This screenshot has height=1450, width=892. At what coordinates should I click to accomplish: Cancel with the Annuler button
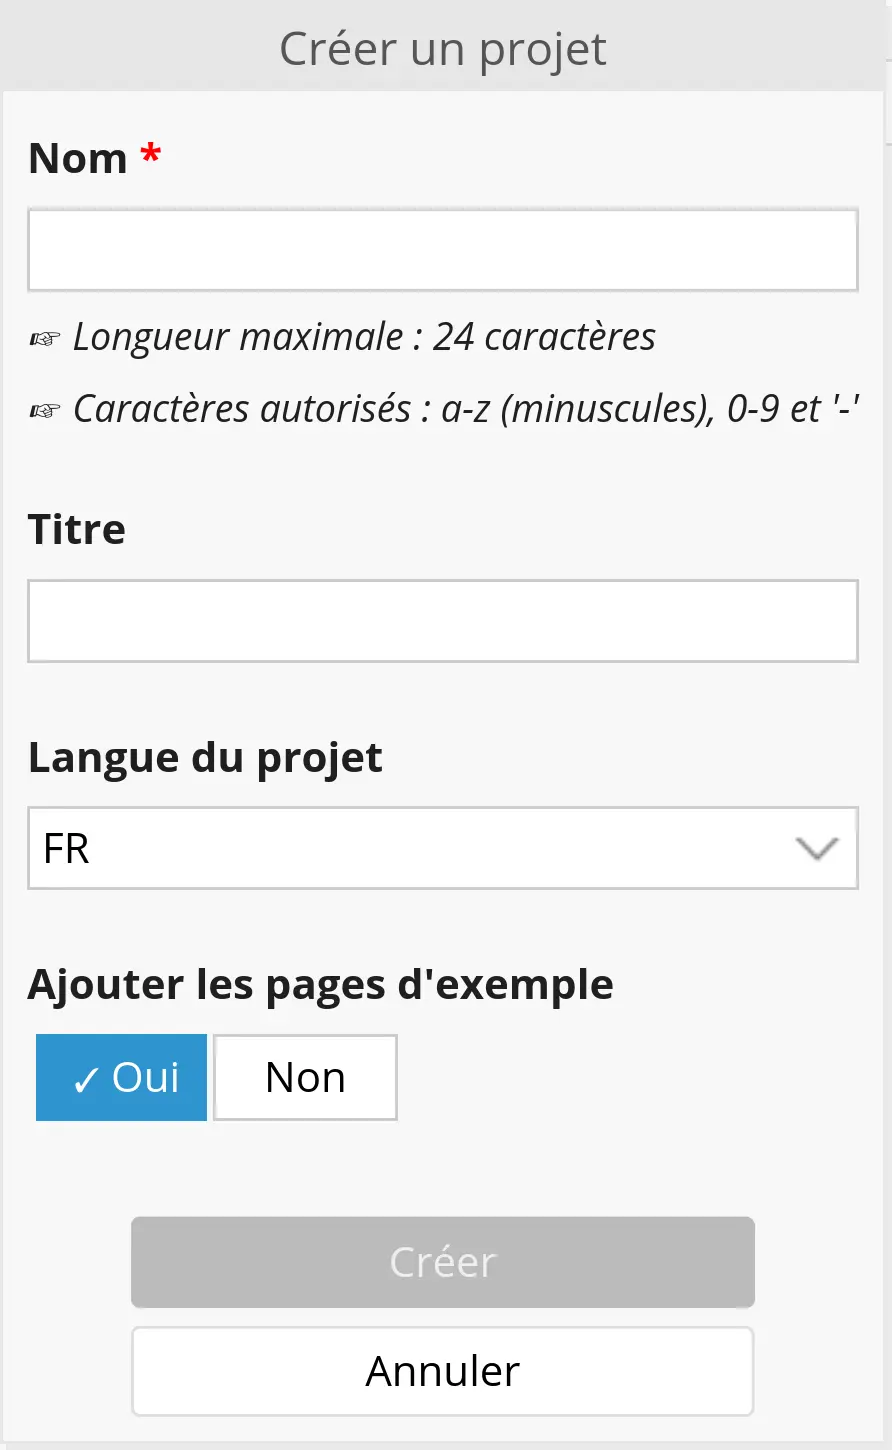click(442, 1371)
